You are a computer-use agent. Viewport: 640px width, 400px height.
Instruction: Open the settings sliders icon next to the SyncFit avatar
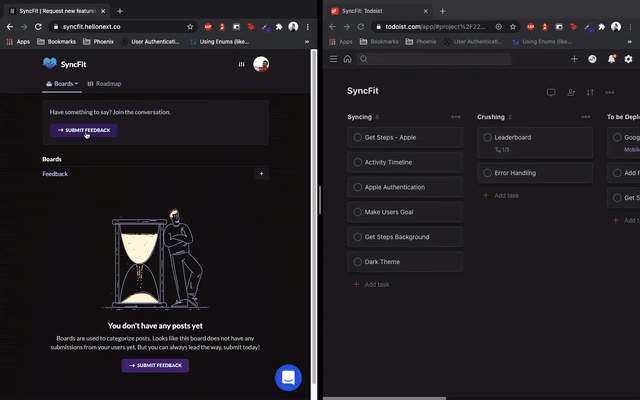click(x=241, y=64)
